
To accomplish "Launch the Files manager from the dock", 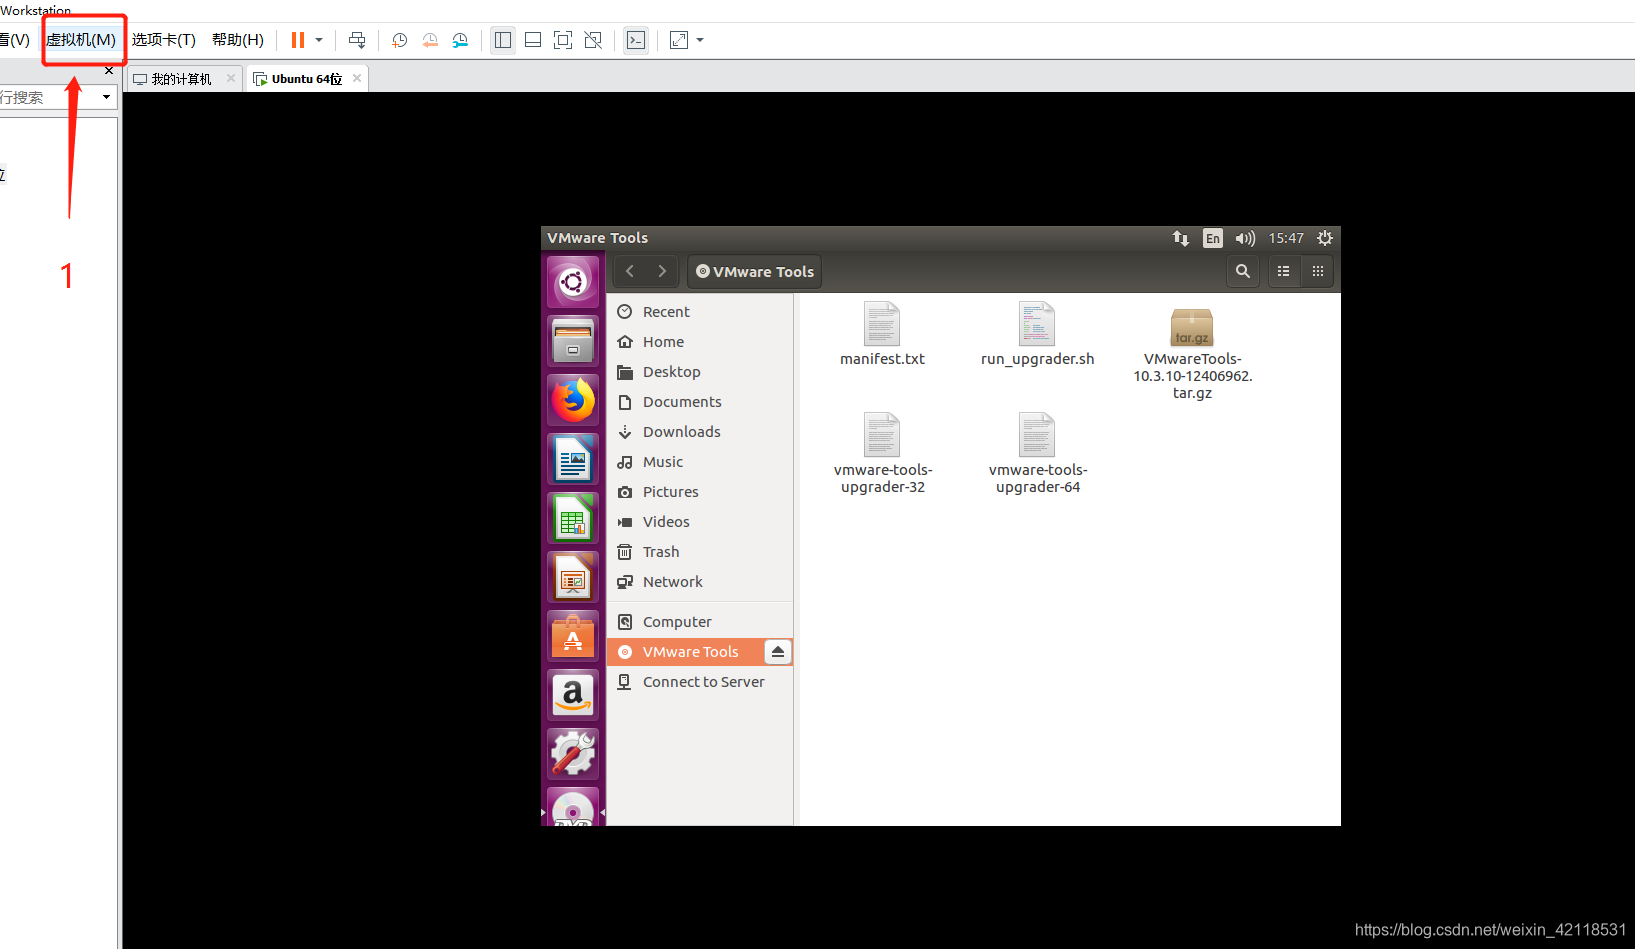I will [573, 341].
